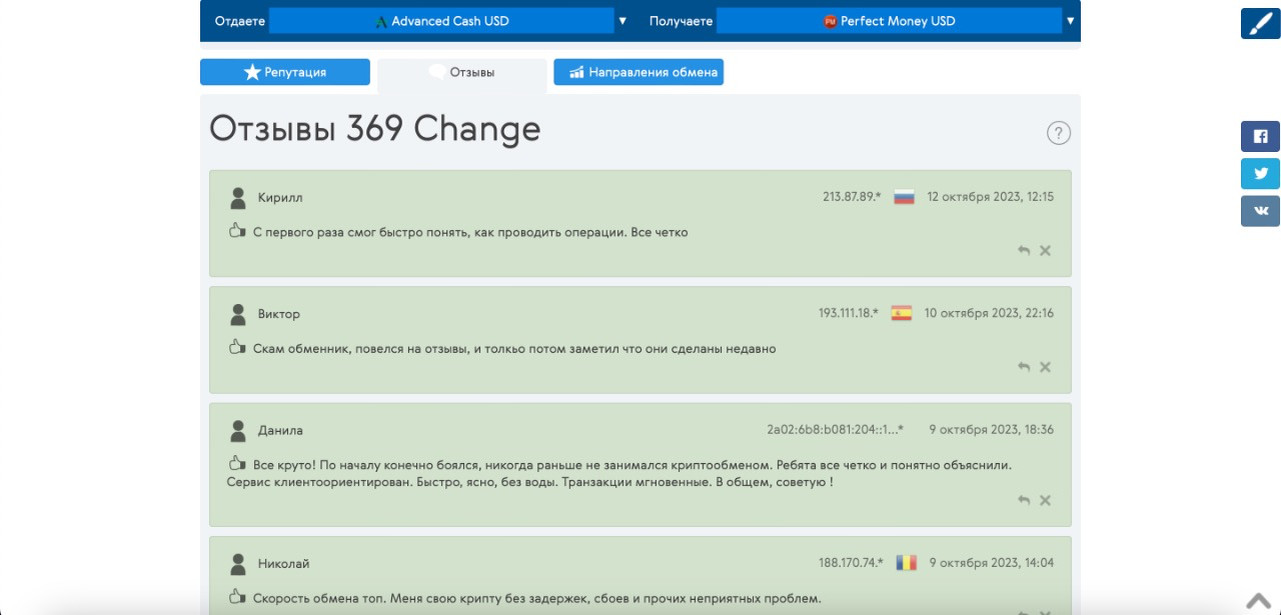Switch to the Репутация tab
The width and height of the screenshot is (1281, 615).
pos(285,72)
